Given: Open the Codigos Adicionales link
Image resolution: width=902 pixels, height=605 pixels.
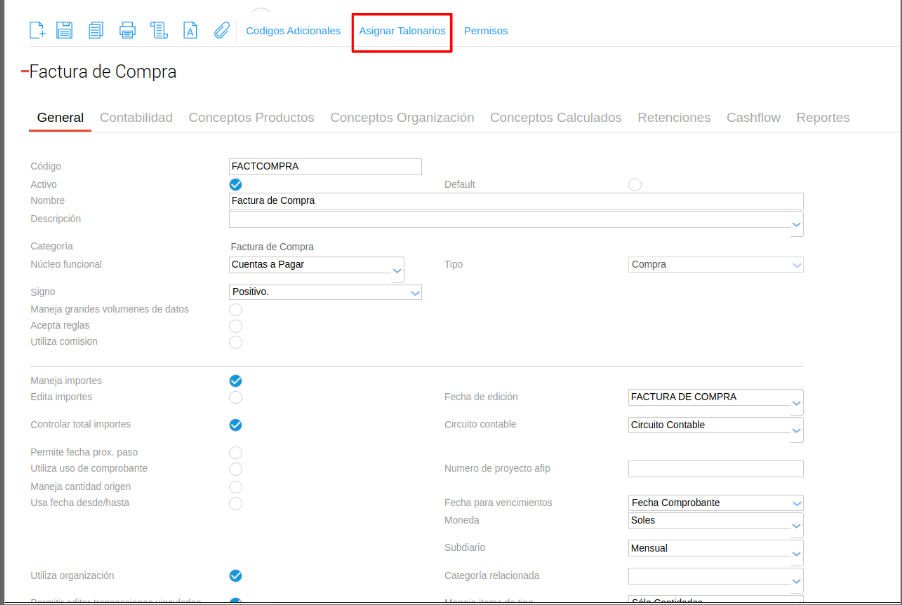Looking at the screenshot, I should pos(293,31).
